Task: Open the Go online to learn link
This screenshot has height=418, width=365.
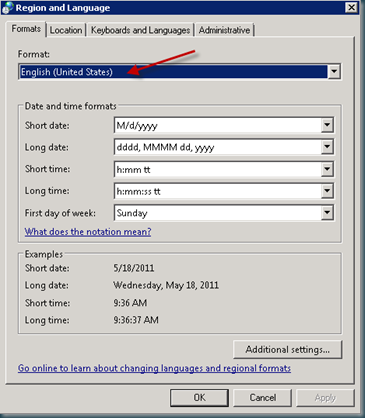Action: pos(154,368)
